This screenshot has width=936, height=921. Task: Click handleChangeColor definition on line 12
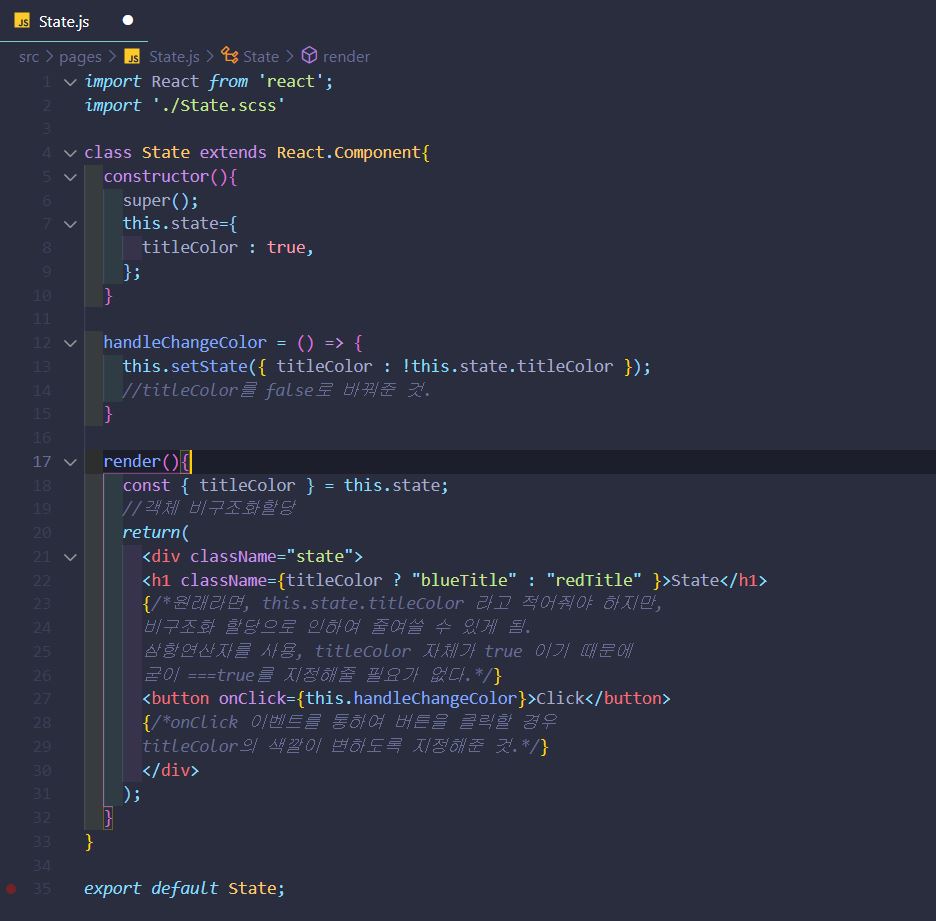185,342
